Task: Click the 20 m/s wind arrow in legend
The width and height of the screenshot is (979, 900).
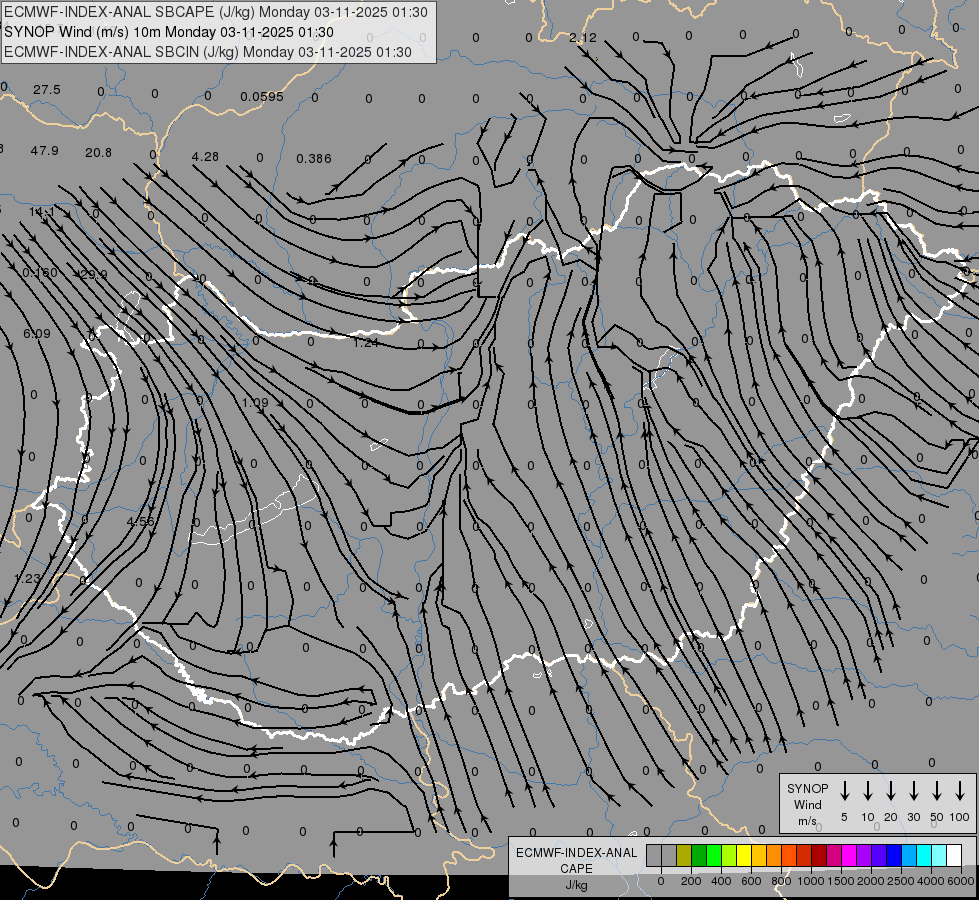Action: (x=891, y=791)
